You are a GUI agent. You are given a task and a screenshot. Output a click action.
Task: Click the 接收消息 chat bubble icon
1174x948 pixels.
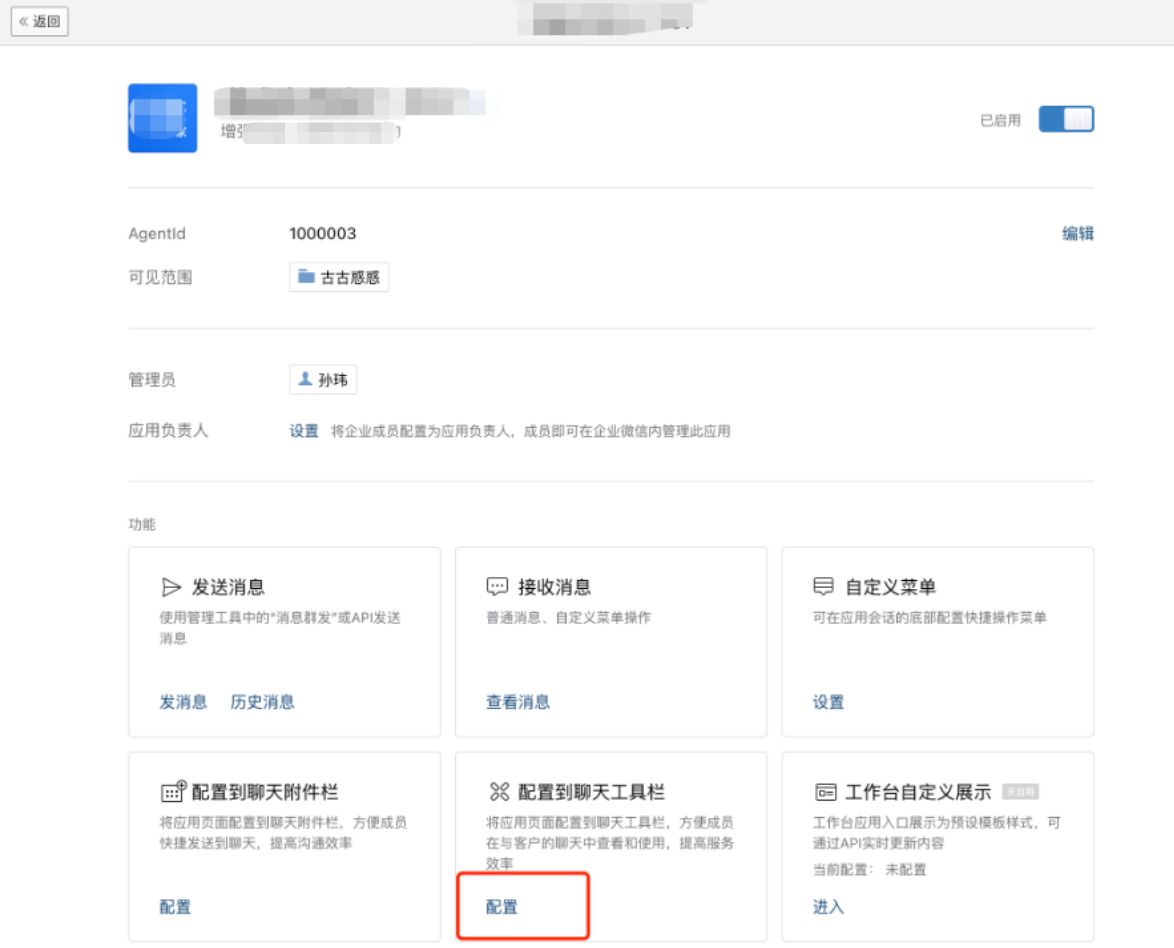coord(497,586)
